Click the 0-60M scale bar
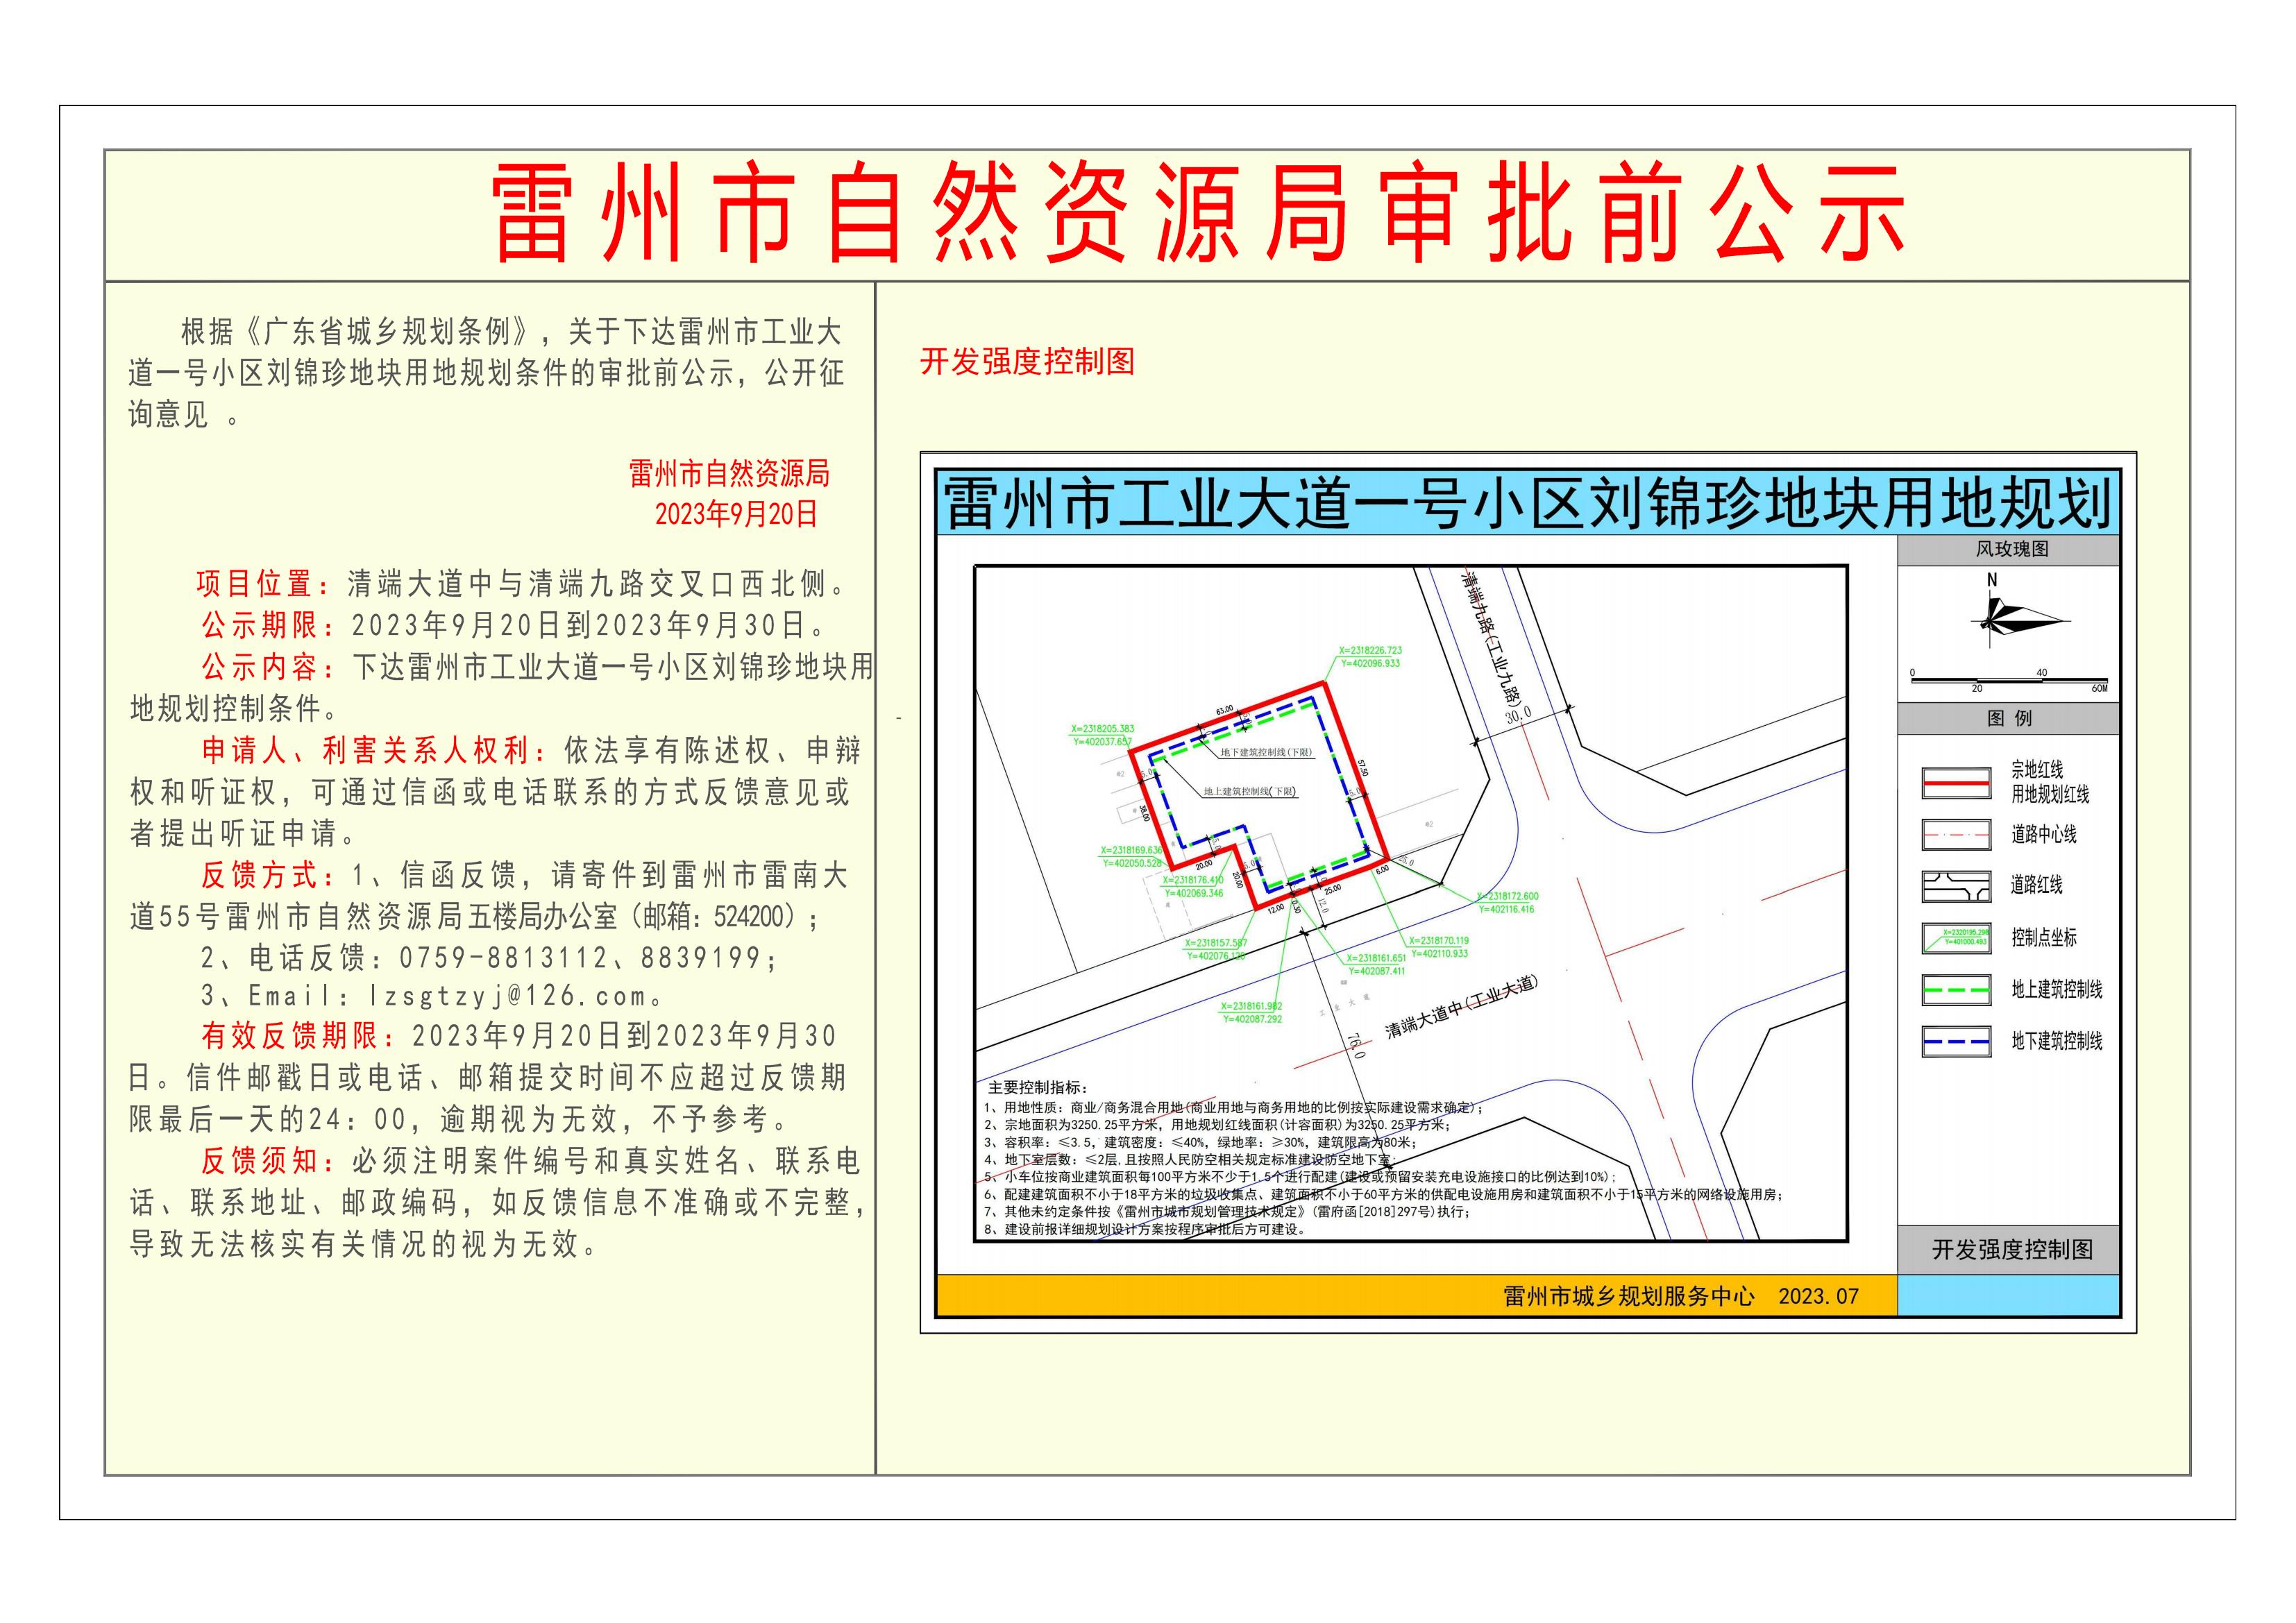The width and height of the screenshot is (2296, 1623). (2008, 680)
